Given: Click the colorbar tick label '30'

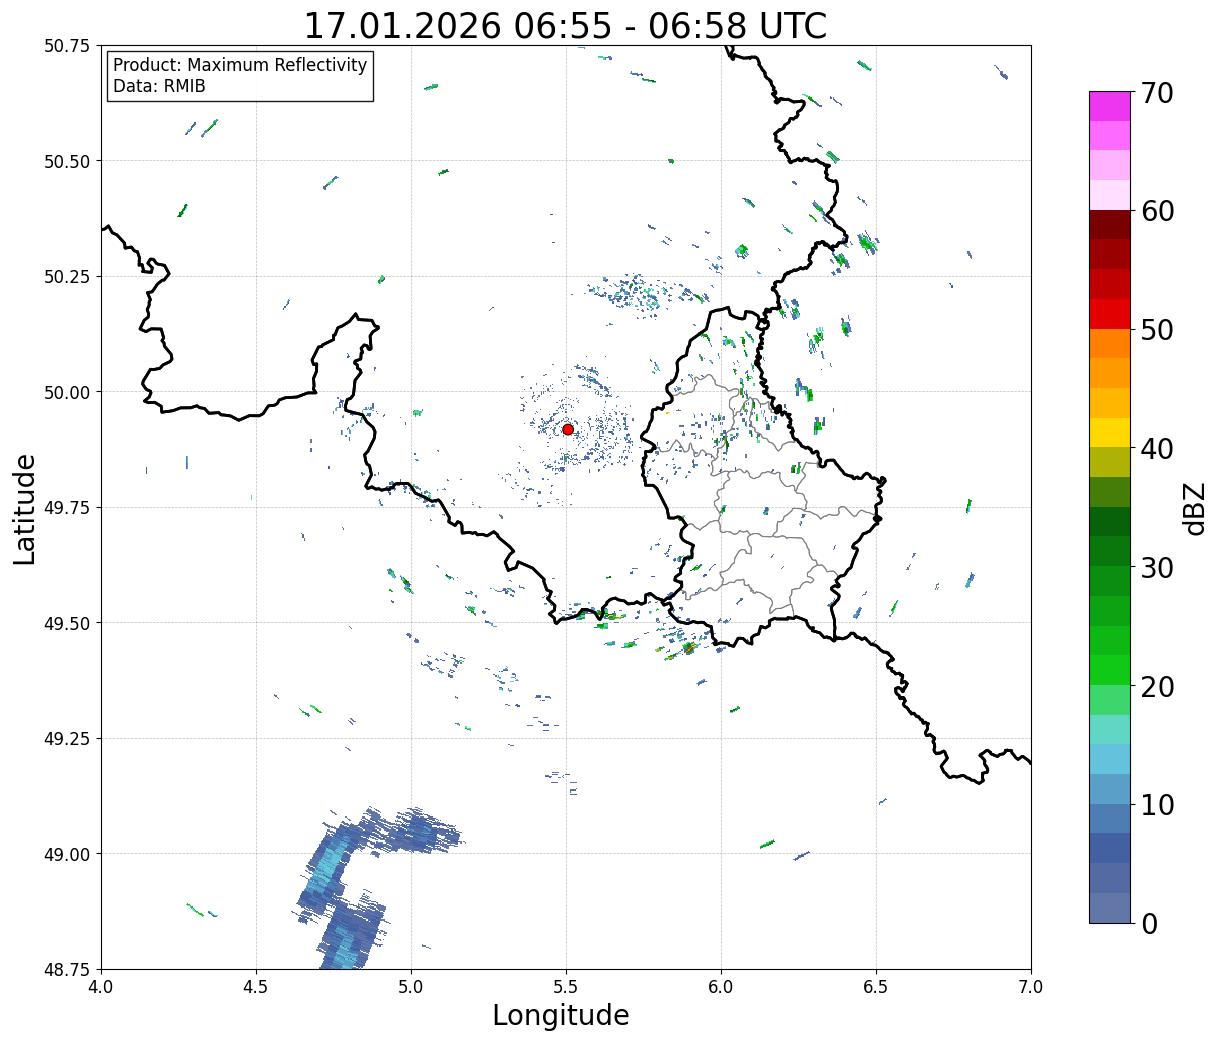Looking at the screenshot, I should pyautogui.click(x=1157, y=567).
